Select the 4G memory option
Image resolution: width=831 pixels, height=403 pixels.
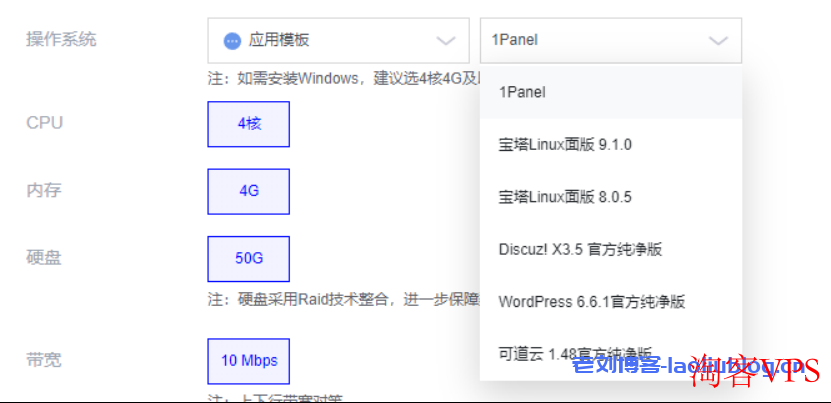pos(249,191)
